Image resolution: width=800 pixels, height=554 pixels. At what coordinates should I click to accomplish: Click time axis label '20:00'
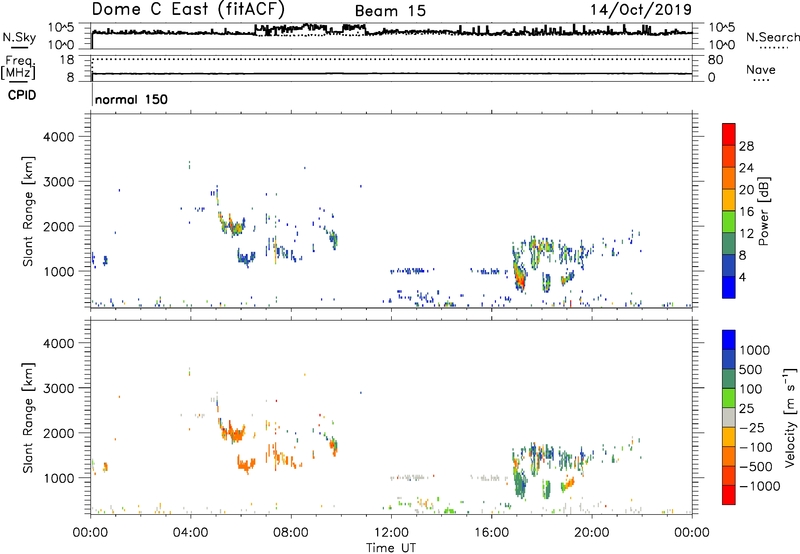point(591,533)
